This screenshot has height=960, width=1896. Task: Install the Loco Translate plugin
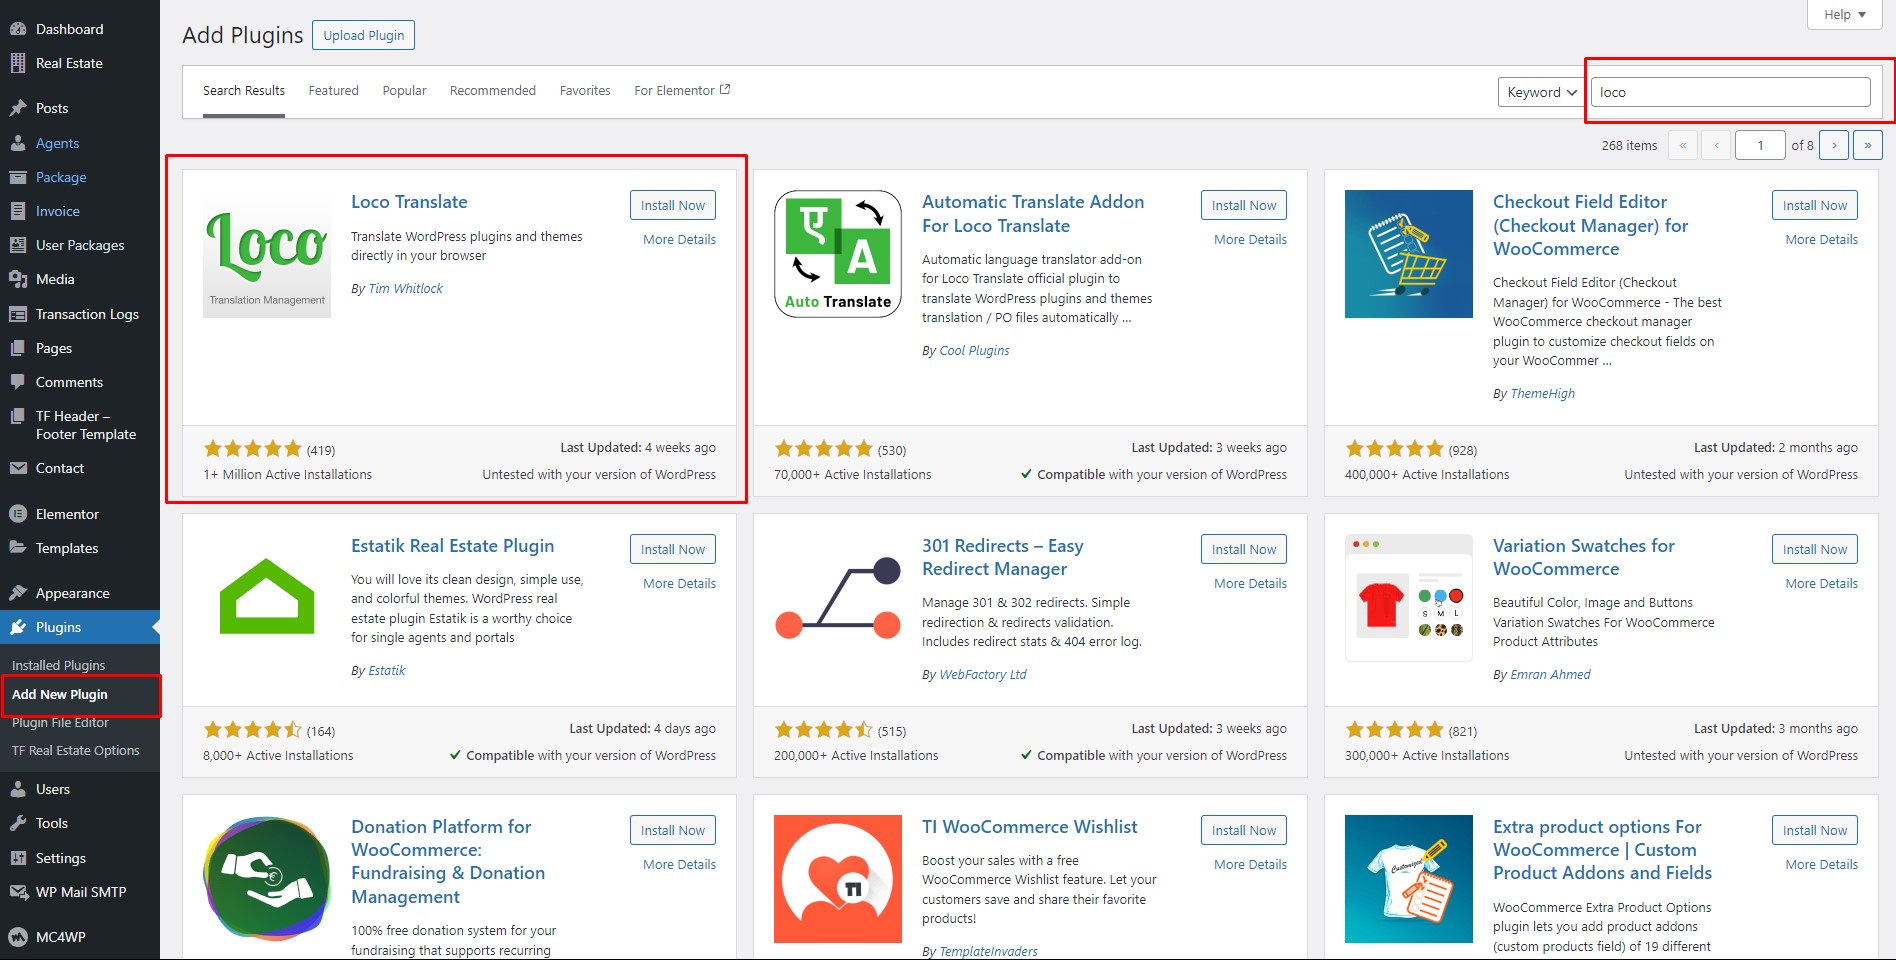673,205
